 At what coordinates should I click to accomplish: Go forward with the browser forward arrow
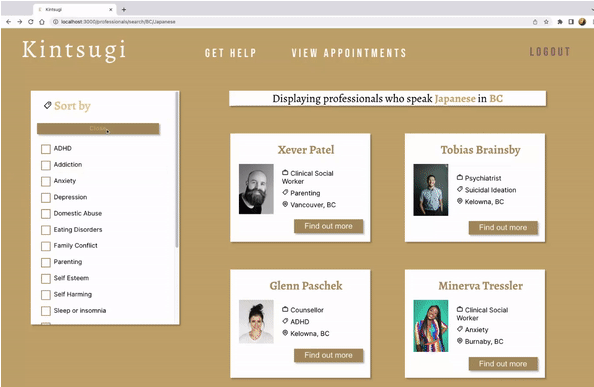point(19,22)
